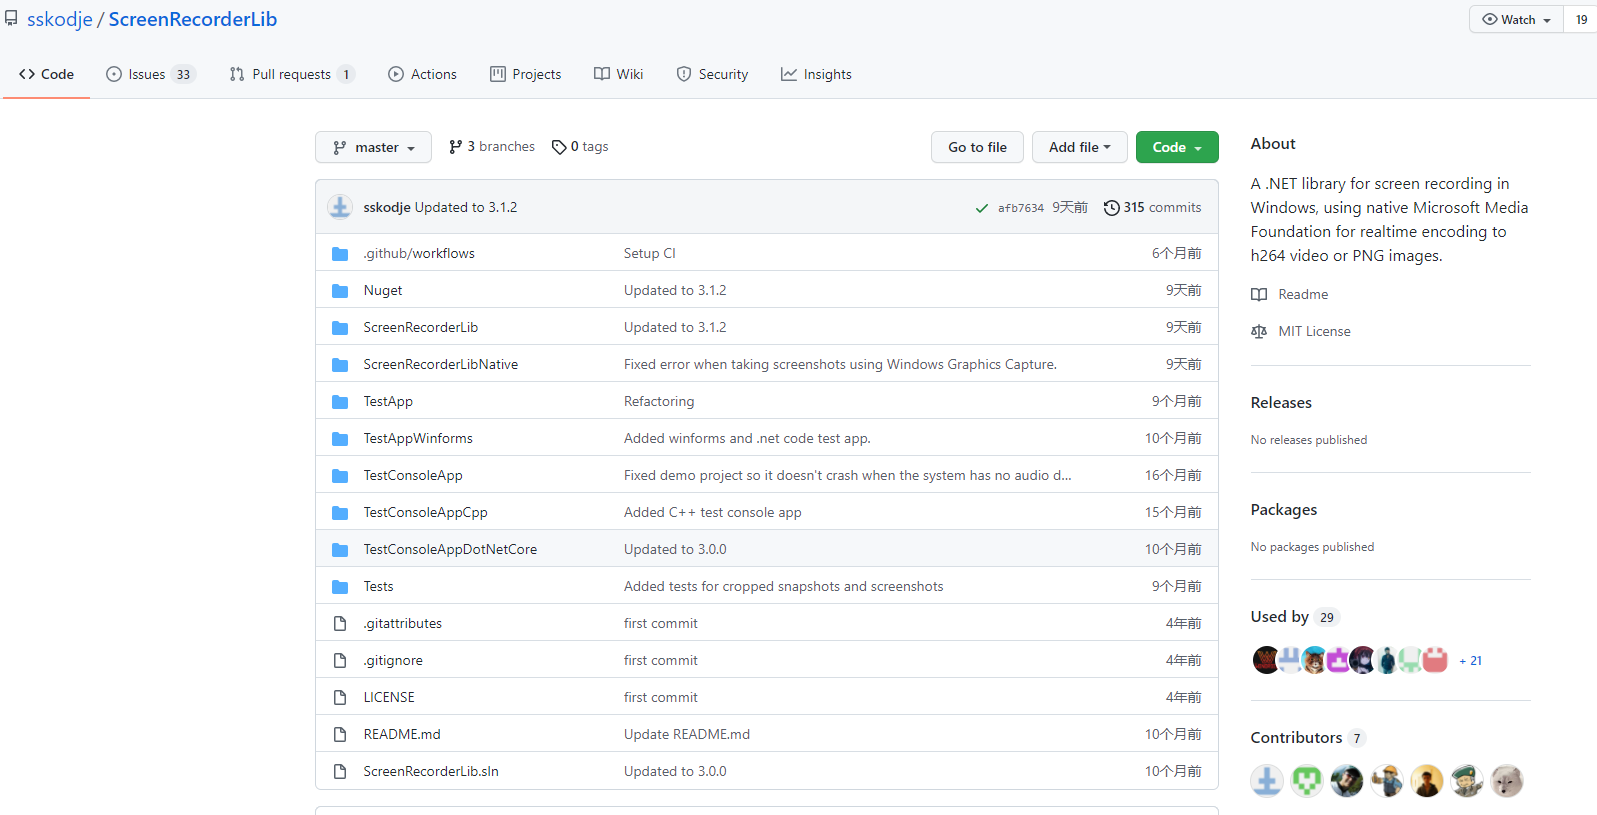This screenshot has height=815, width=1597.
Task: Open the Used by 29 link
Action: pyautogui.click(x=1294, y=617)
